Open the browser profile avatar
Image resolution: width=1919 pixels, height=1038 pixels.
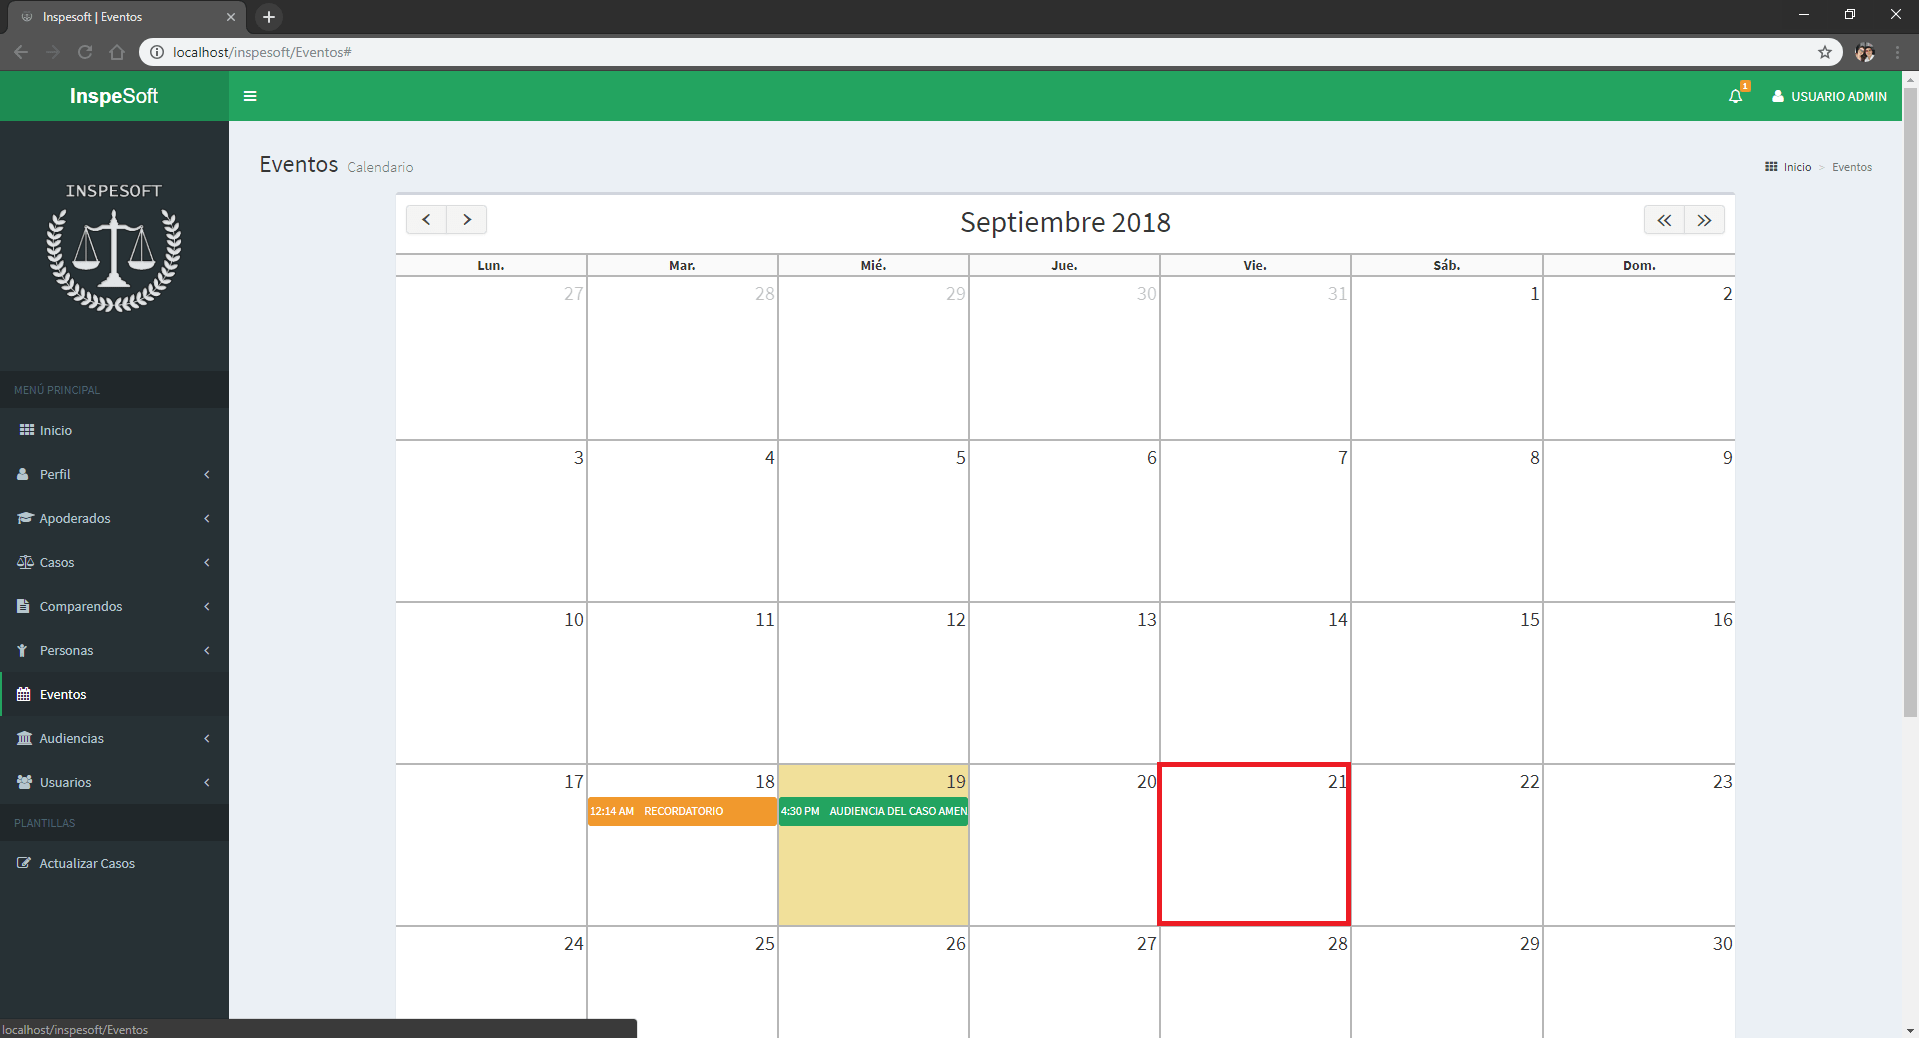click(x=1865, y=52)
